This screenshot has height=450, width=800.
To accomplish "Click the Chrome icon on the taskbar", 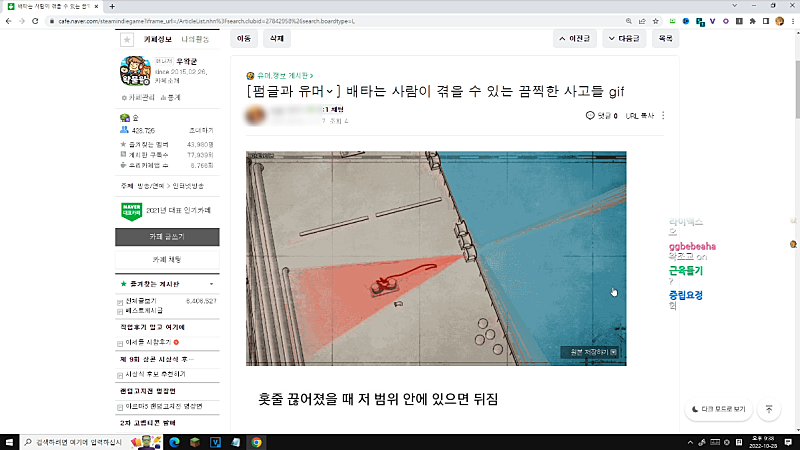I will tap(256, 442).
